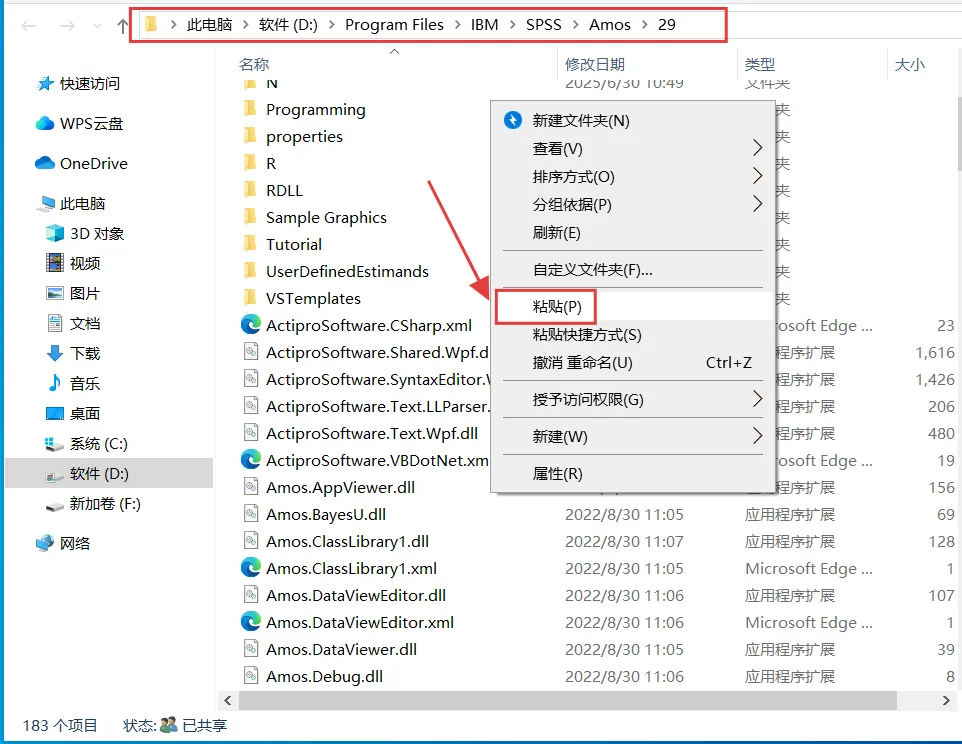Click dll icon of Amos.BayesU.dll
This screenshot has height=744, width=962.
pos(251,513)
